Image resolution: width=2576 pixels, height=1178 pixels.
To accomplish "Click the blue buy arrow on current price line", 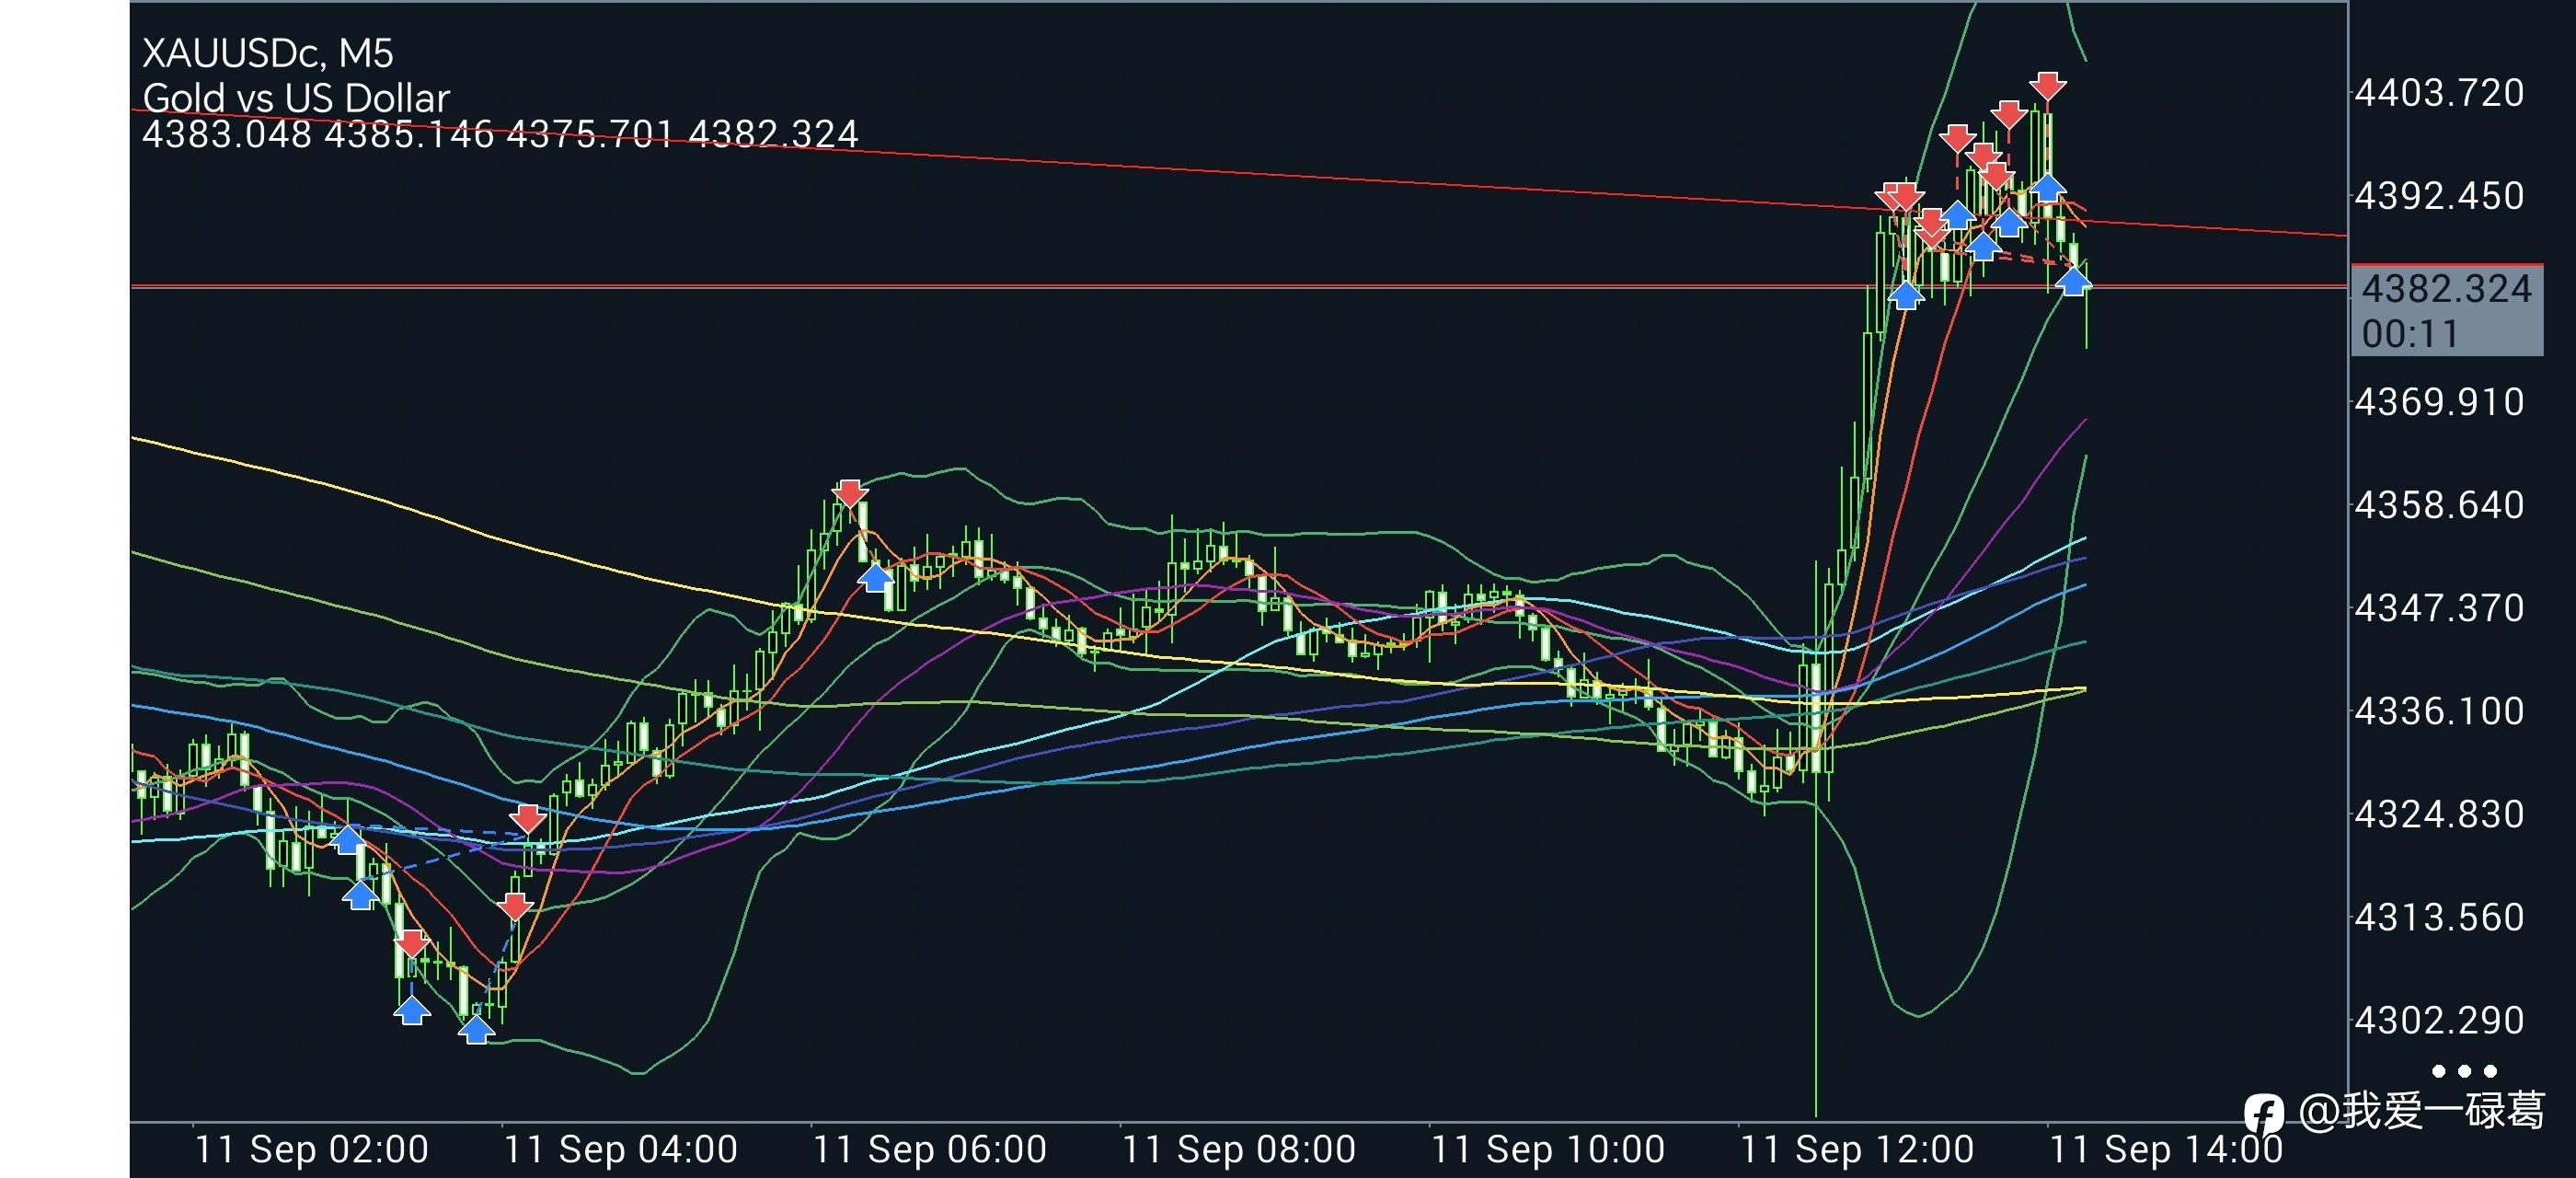I will tap(2073, 280).
